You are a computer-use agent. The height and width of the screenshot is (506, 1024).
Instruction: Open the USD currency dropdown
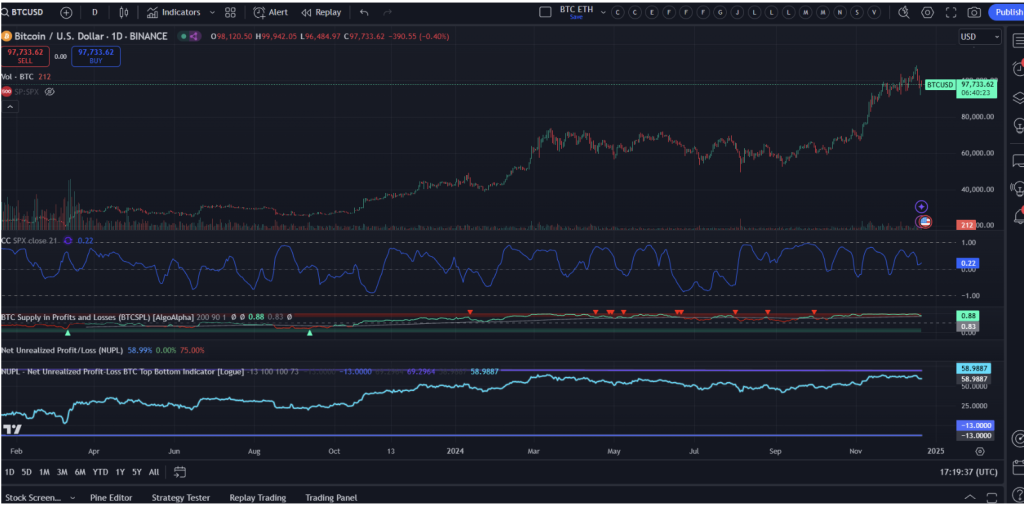tap(980, 36)
